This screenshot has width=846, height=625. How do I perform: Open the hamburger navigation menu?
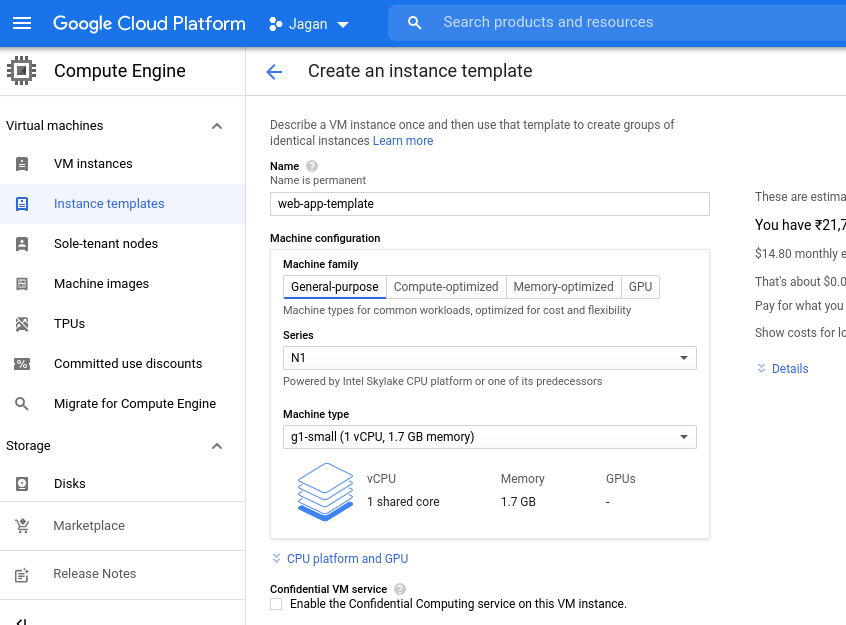coord(22,23)
